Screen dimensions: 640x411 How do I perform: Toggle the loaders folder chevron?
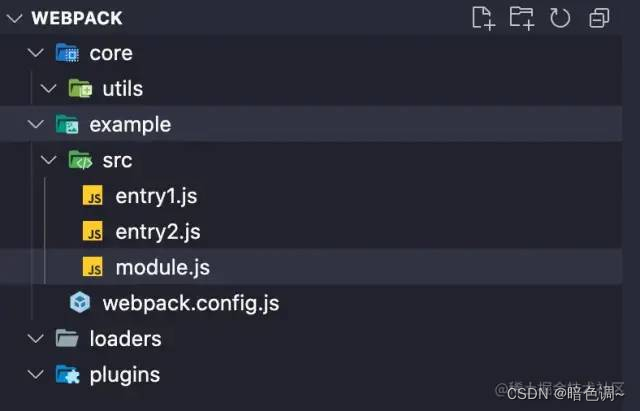coord(36,339)
